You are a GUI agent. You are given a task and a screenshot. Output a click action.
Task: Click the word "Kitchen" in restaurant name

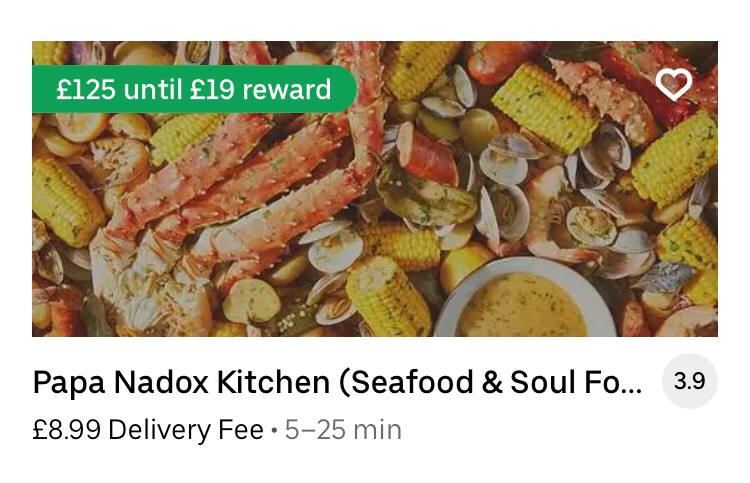(273, 382)
